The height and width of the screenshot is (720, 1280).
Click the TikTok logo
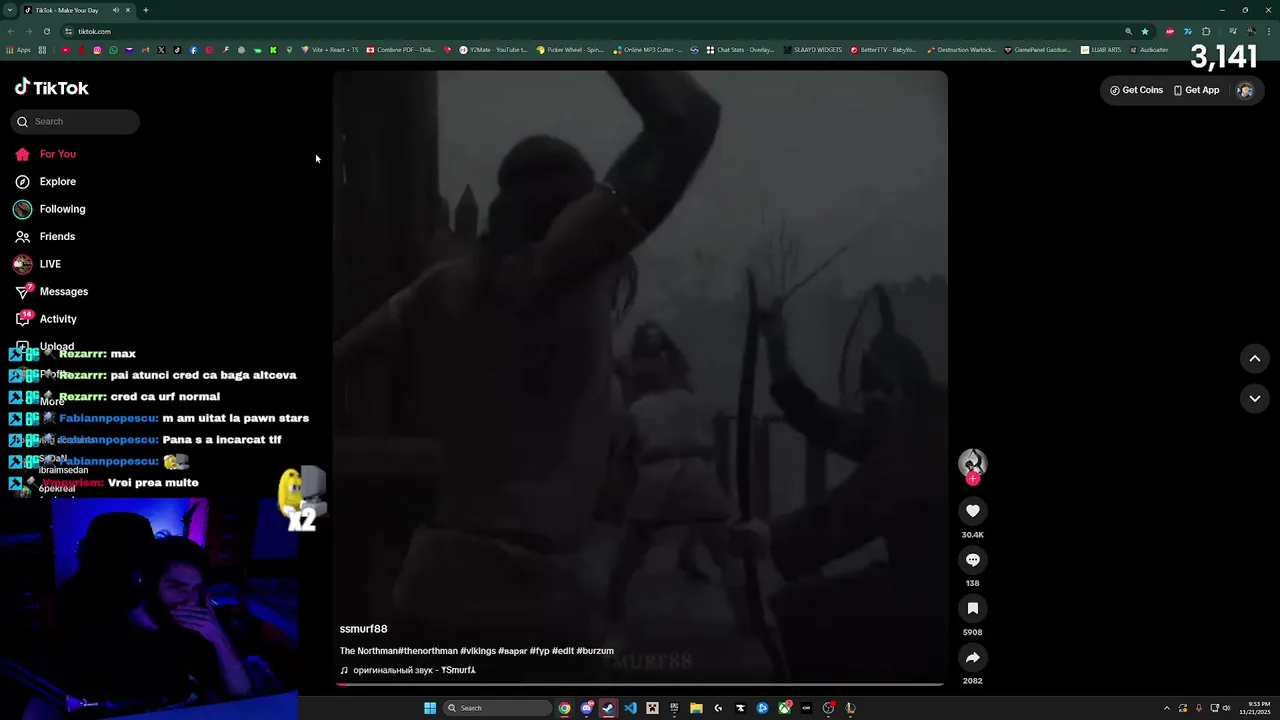coord(52,88)
